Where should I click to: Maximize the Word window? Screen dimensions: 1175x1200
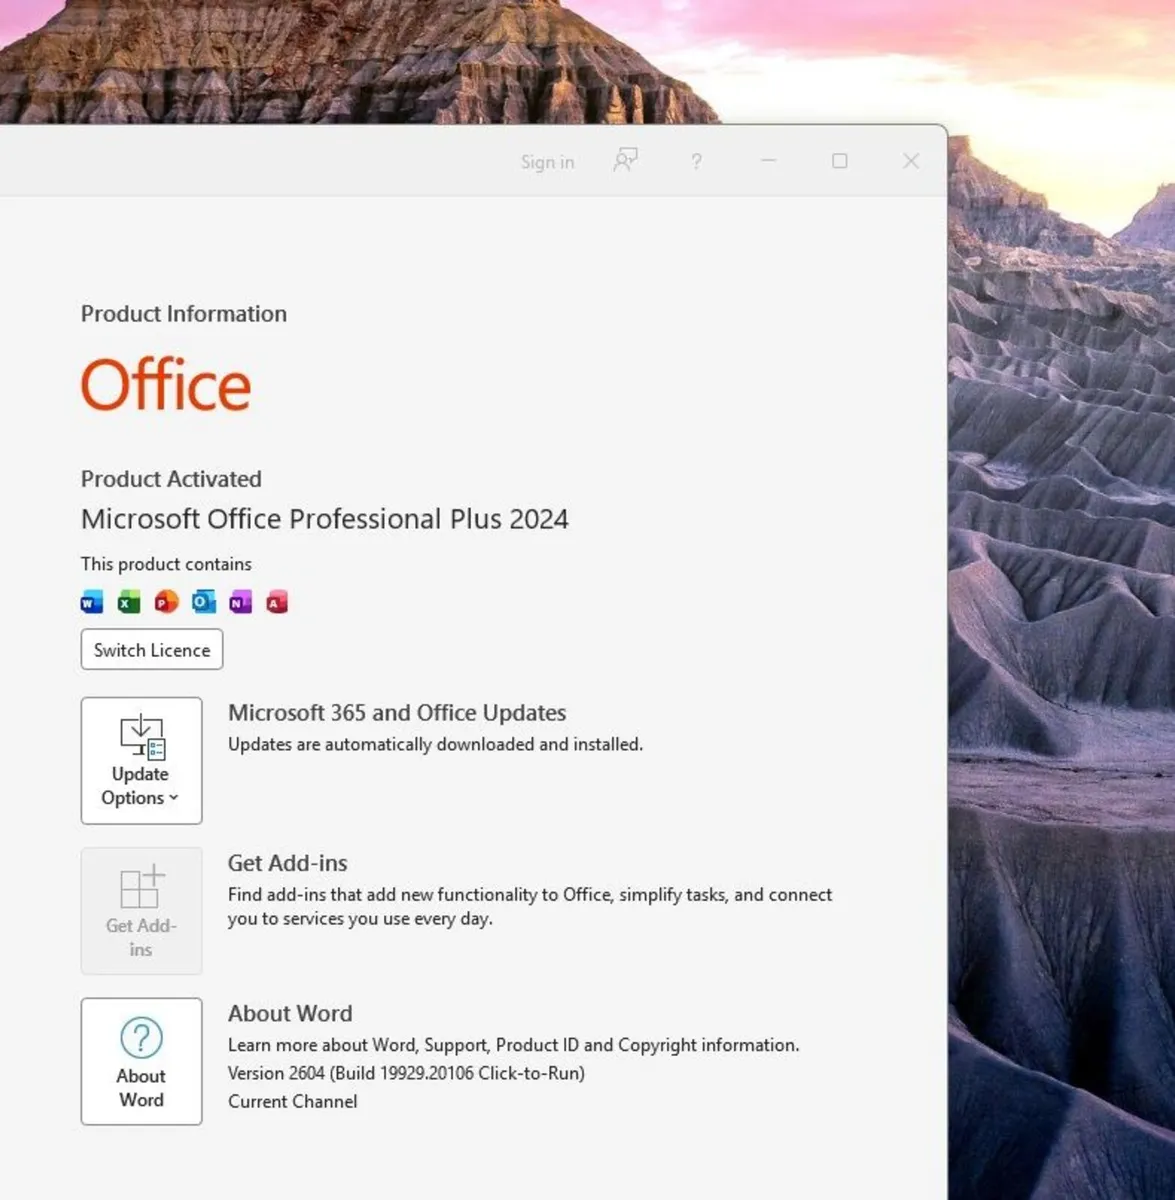[840, 161]
